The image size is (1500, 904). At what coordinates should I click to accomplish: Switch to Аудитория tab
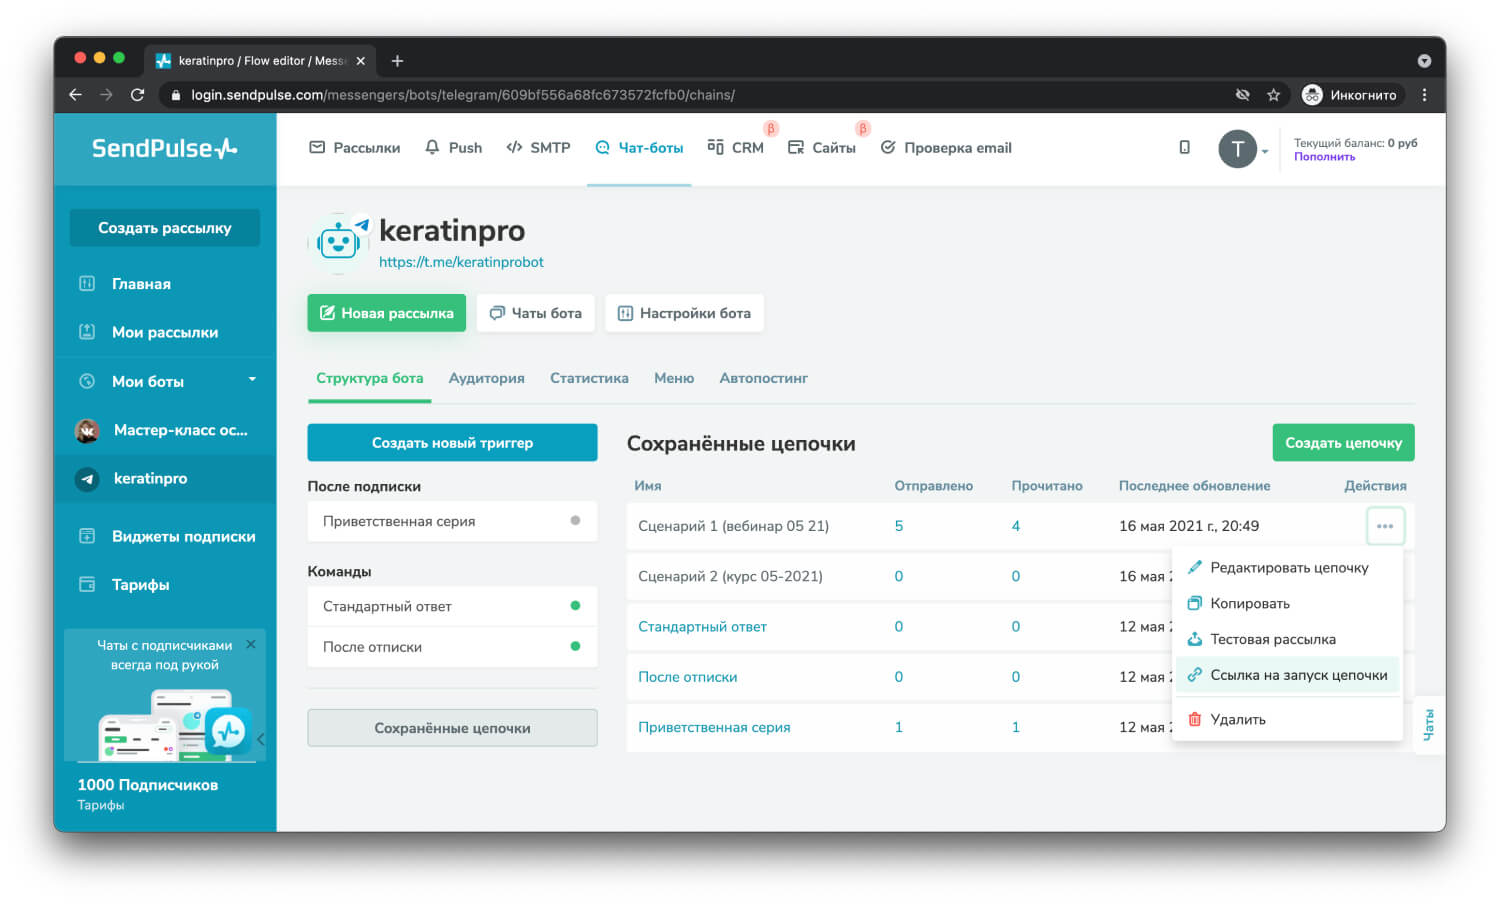pyautogui.click(x=487, y=378)
